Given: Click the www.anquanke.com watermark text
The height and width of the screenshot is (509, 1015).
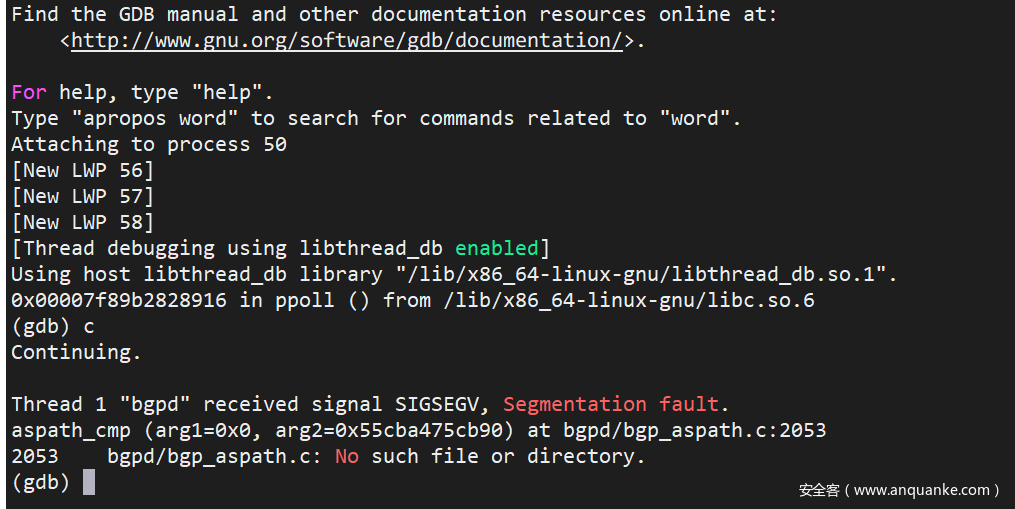Looking at the screenshot, I should pyautogui.click(x=898, y=490).
